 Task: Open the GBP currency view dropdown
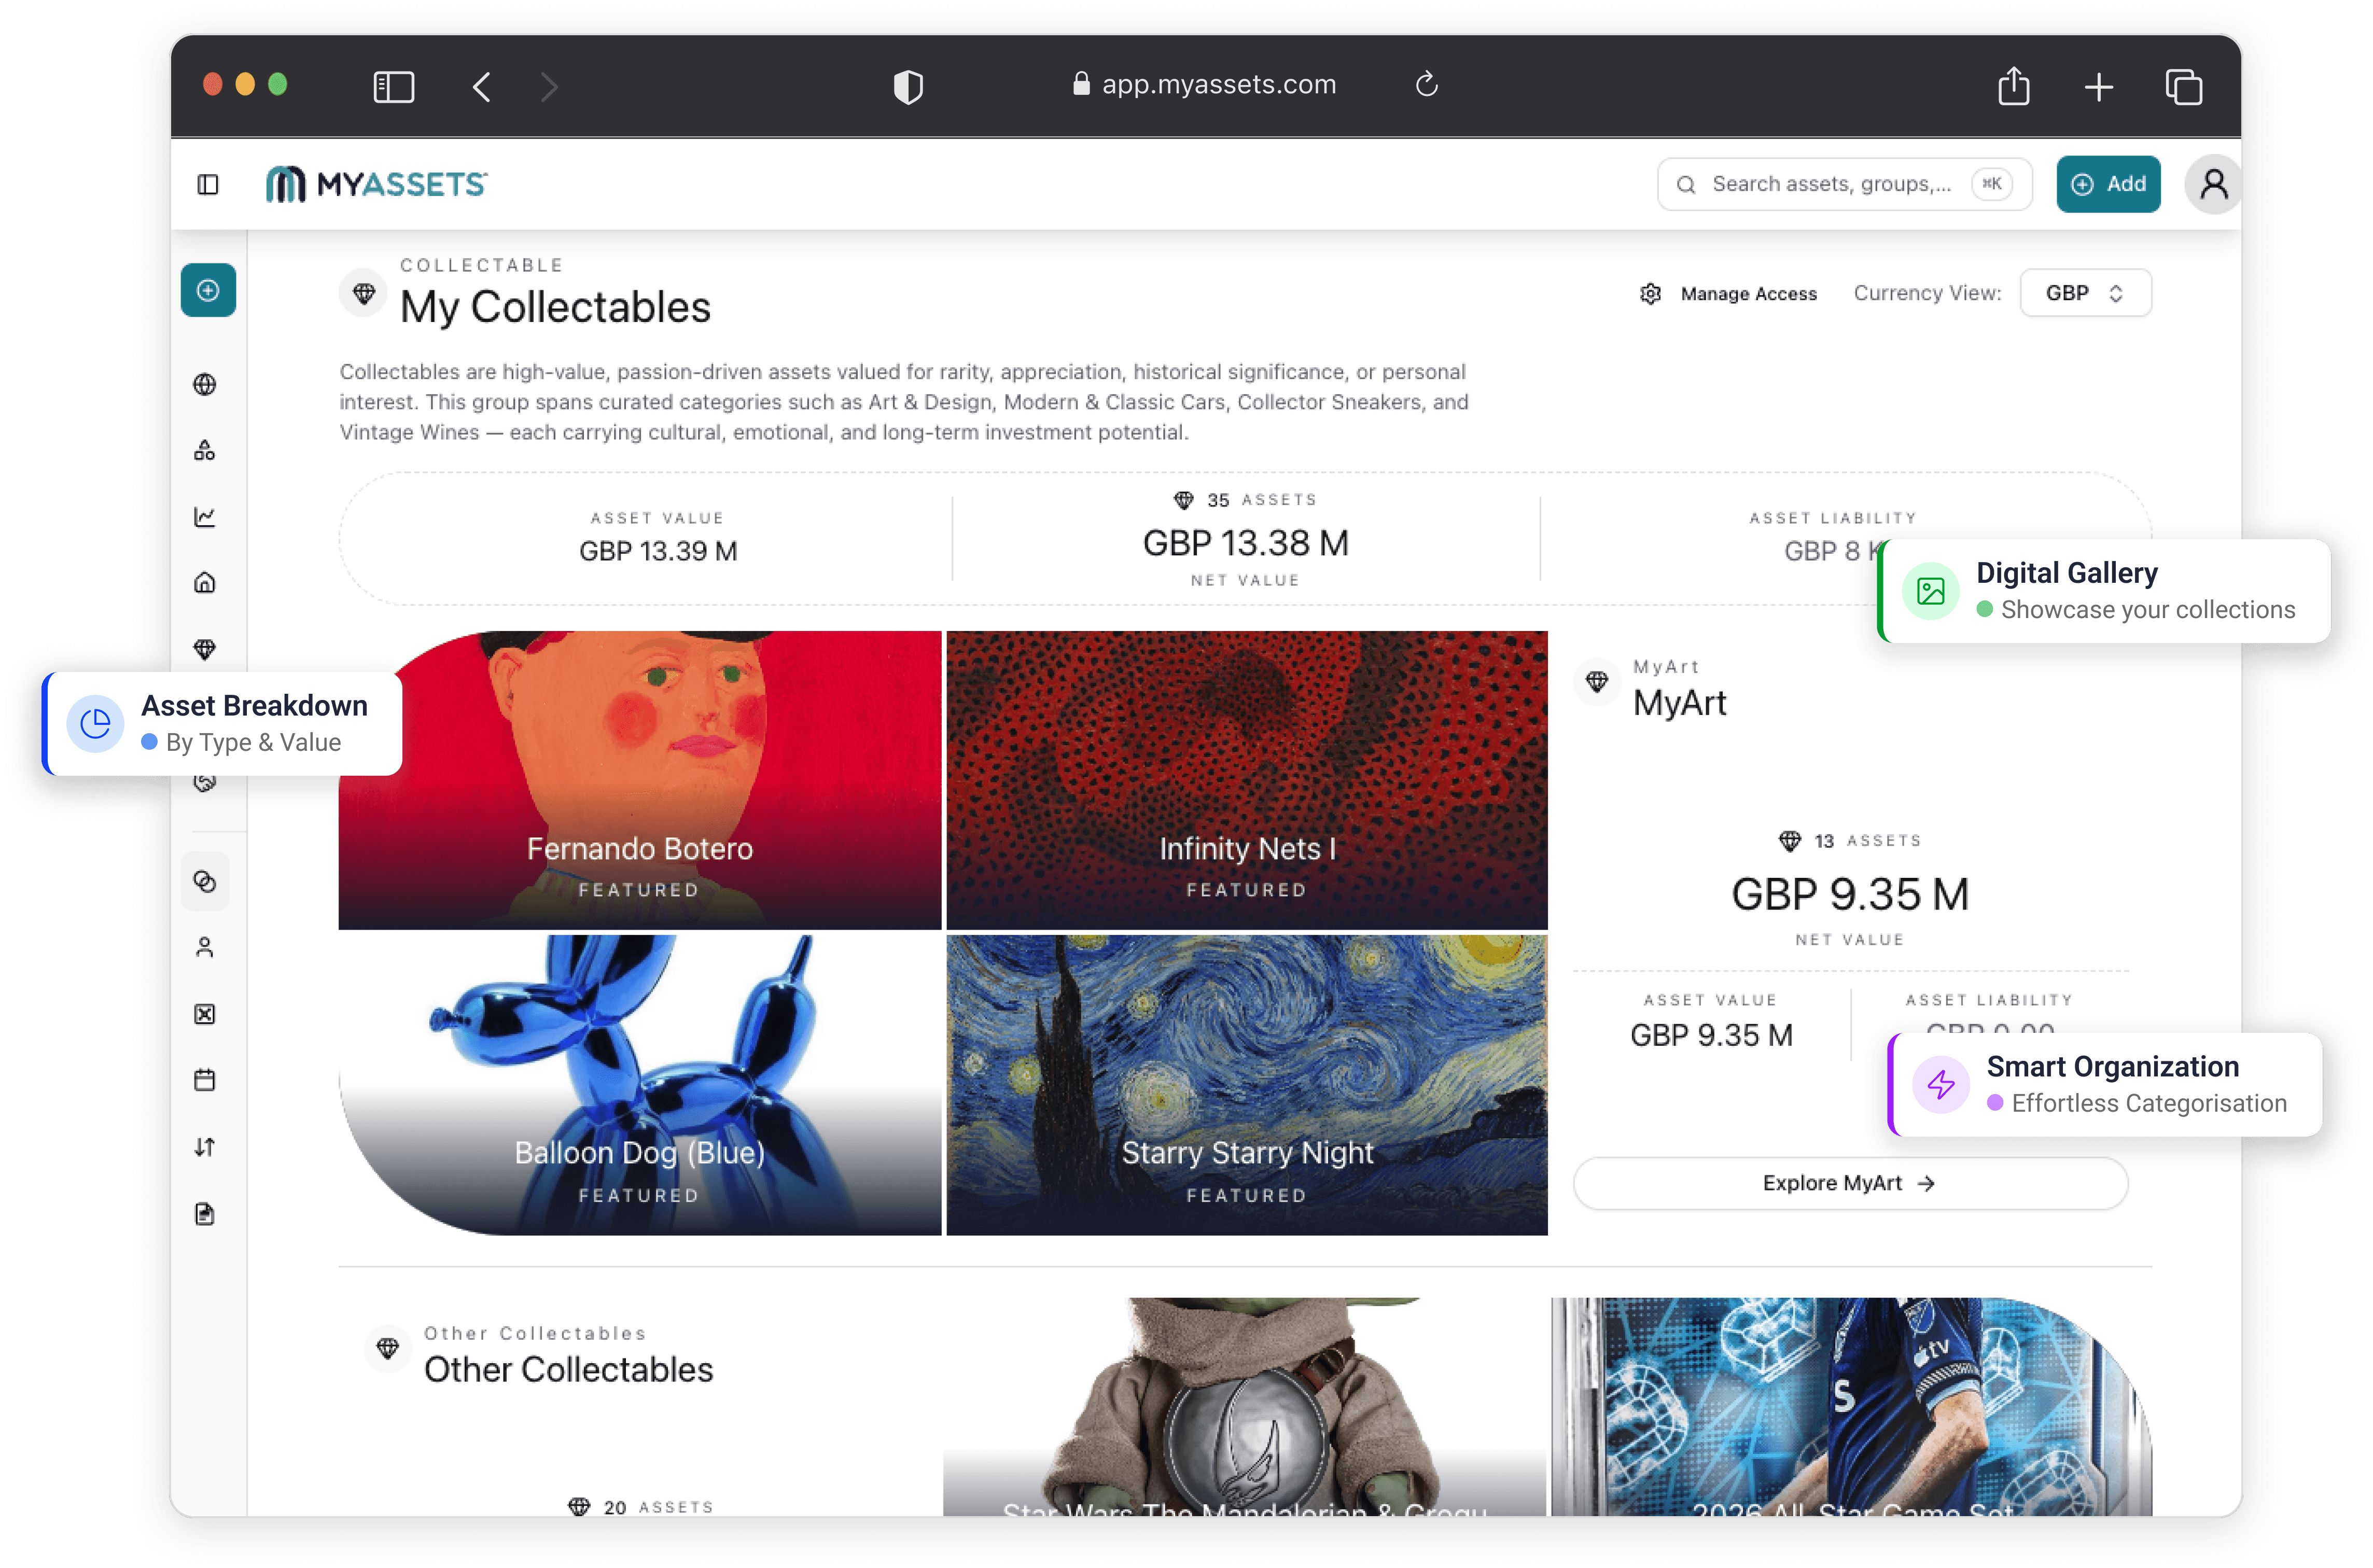[x=2085, y=293]
